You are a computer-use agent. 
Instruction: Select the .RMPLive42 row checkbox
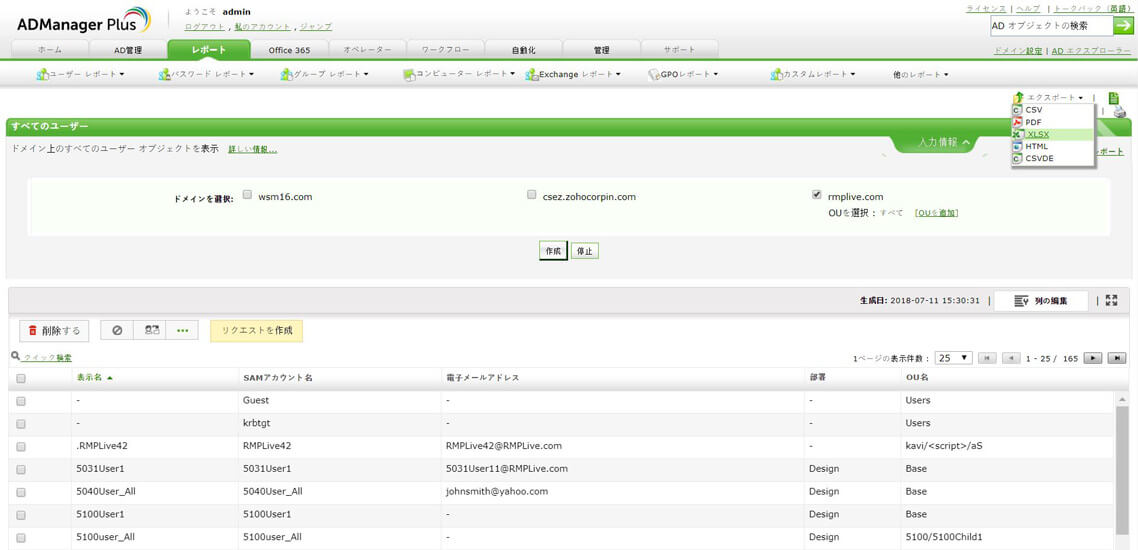20,446
